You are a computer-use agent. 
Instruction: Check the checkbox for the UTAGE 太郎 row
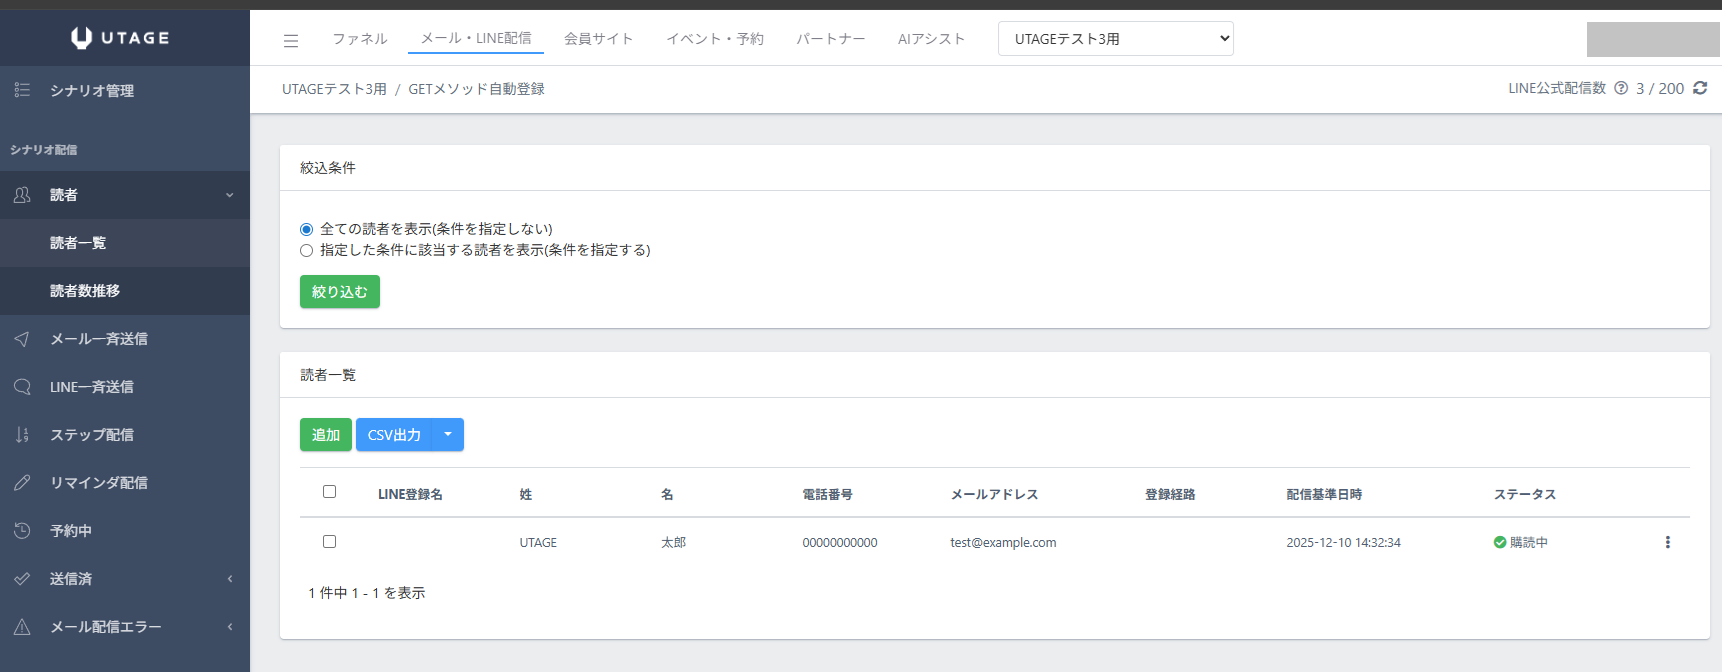coord(329,542)
